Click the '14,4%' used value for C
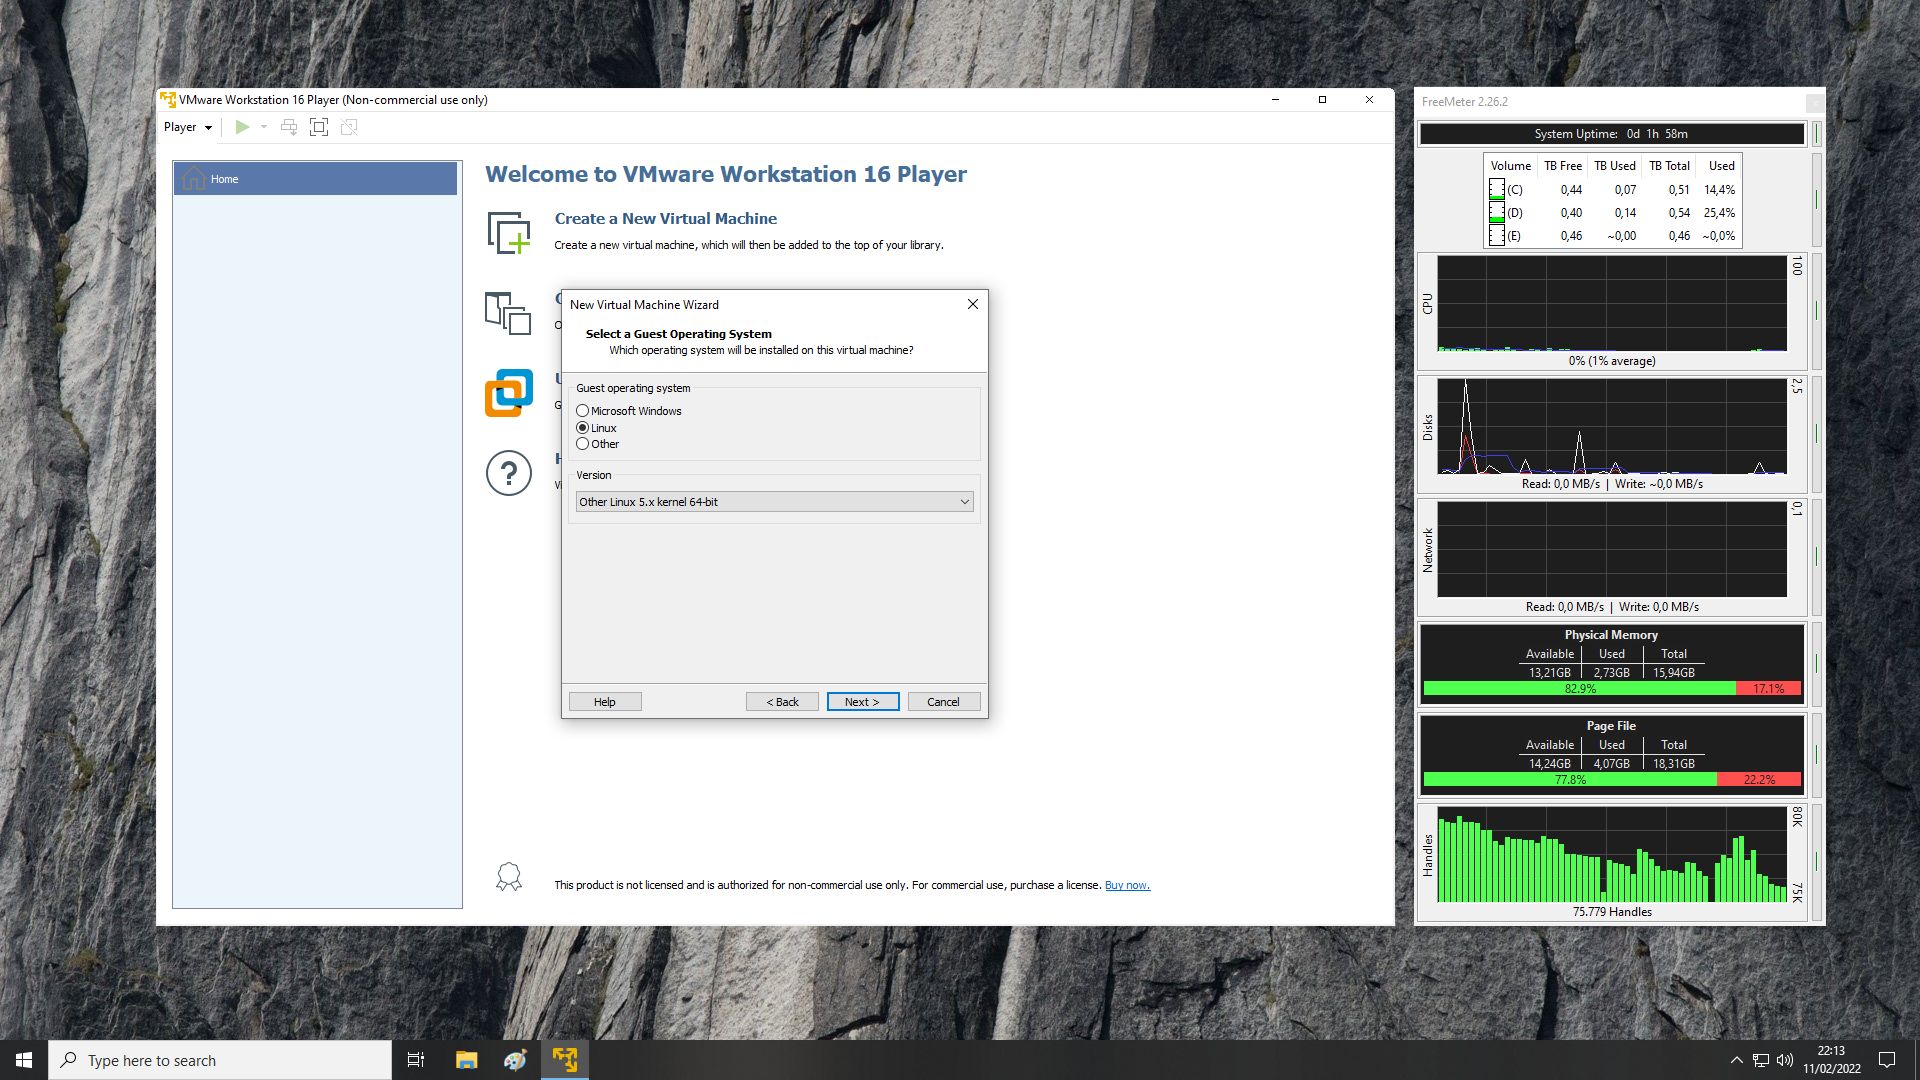1920x1080 pixels. pos(1719,189)
